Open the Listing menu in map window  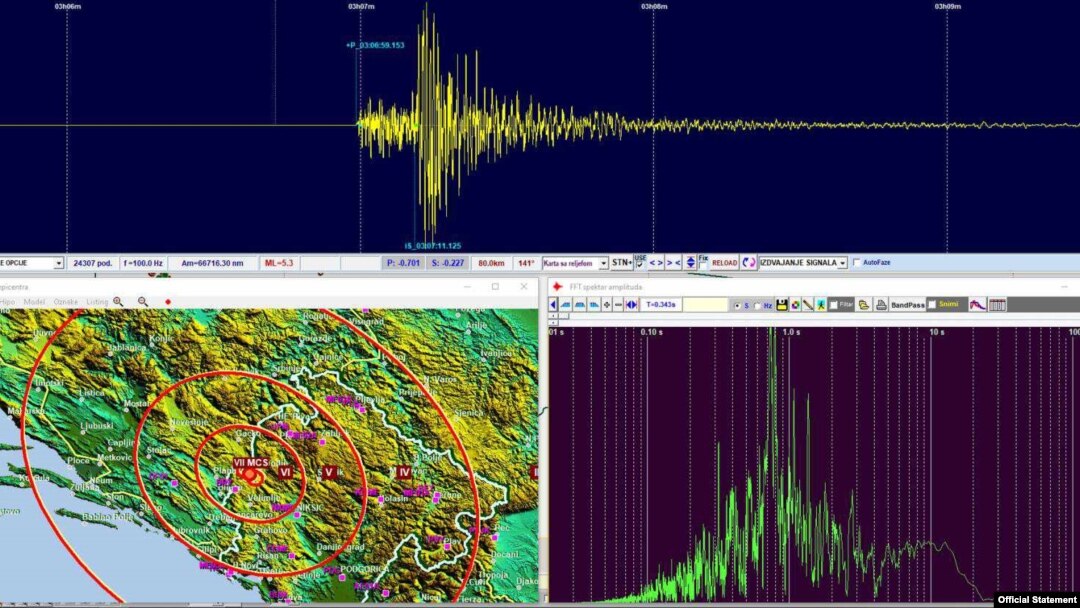click(x=96, y=302)
